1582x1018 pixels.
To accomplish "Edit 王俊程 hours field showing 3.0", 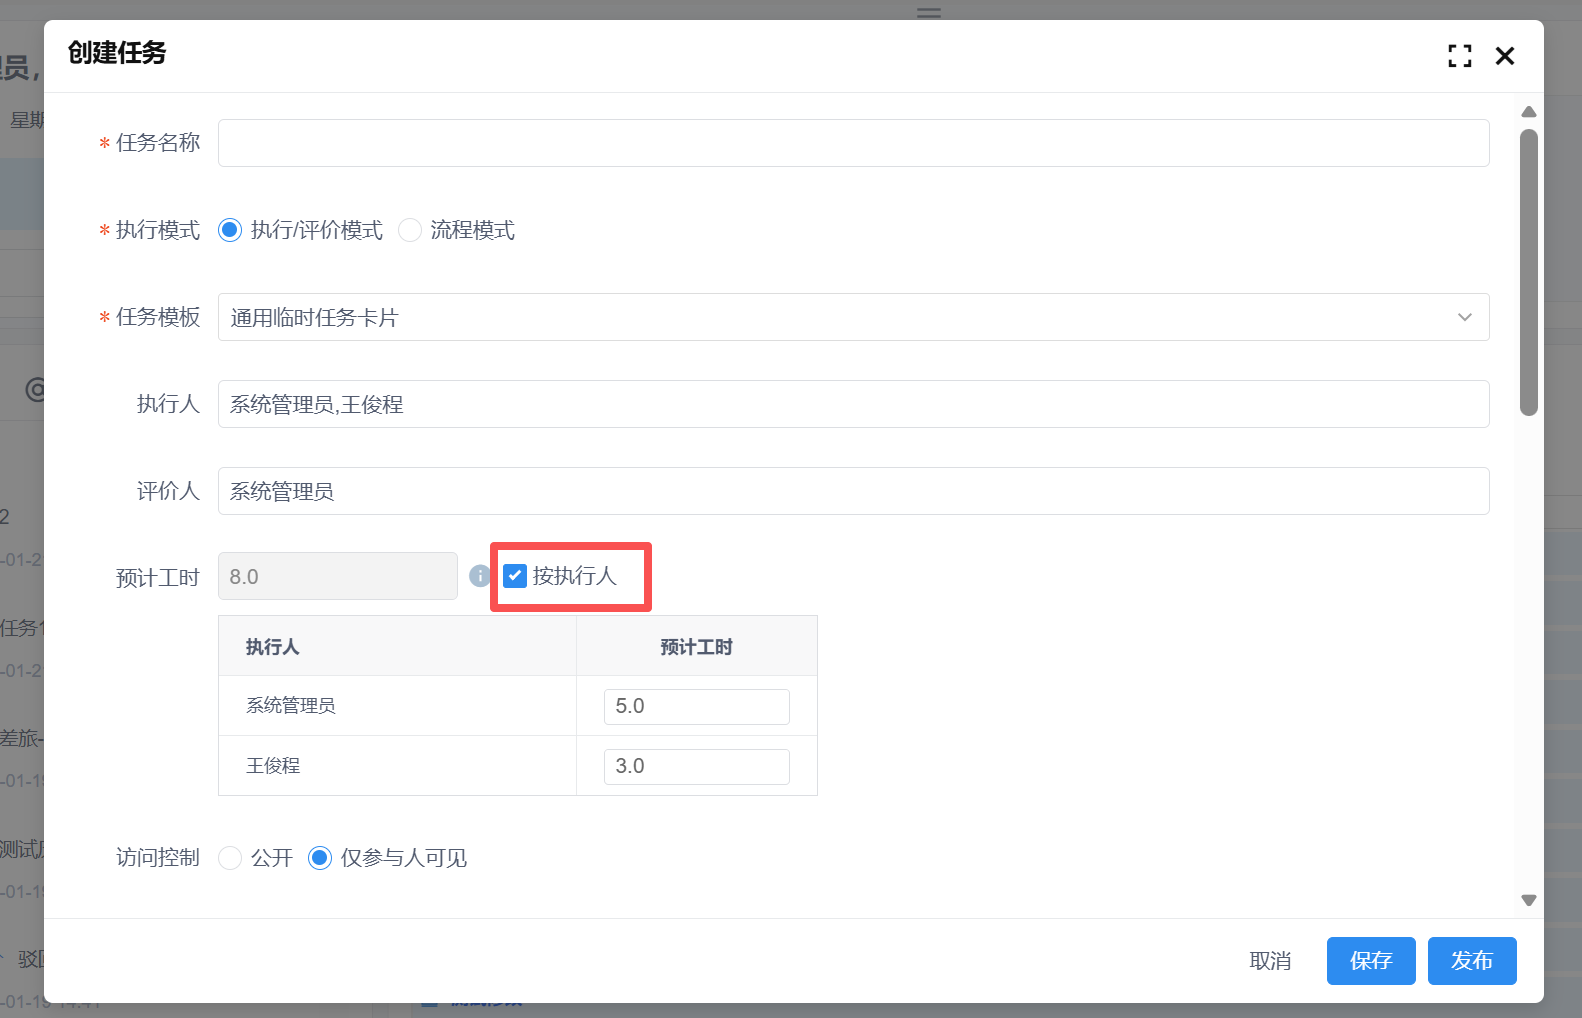I will [x=696, y=766].
